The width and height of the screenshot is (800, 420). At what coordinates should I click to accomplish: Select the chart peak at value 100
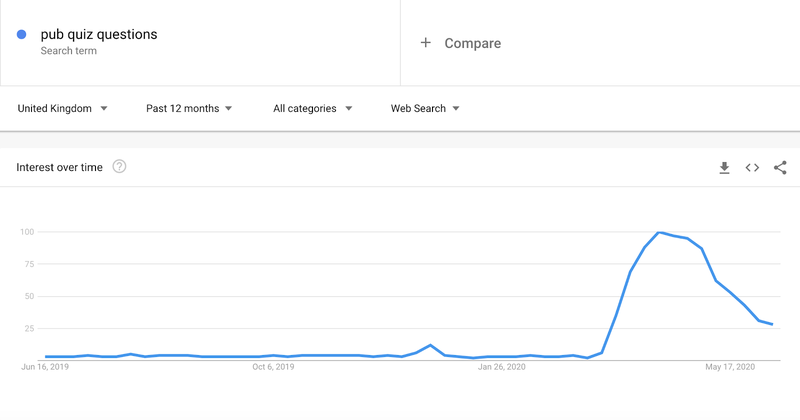pos(659,232)
